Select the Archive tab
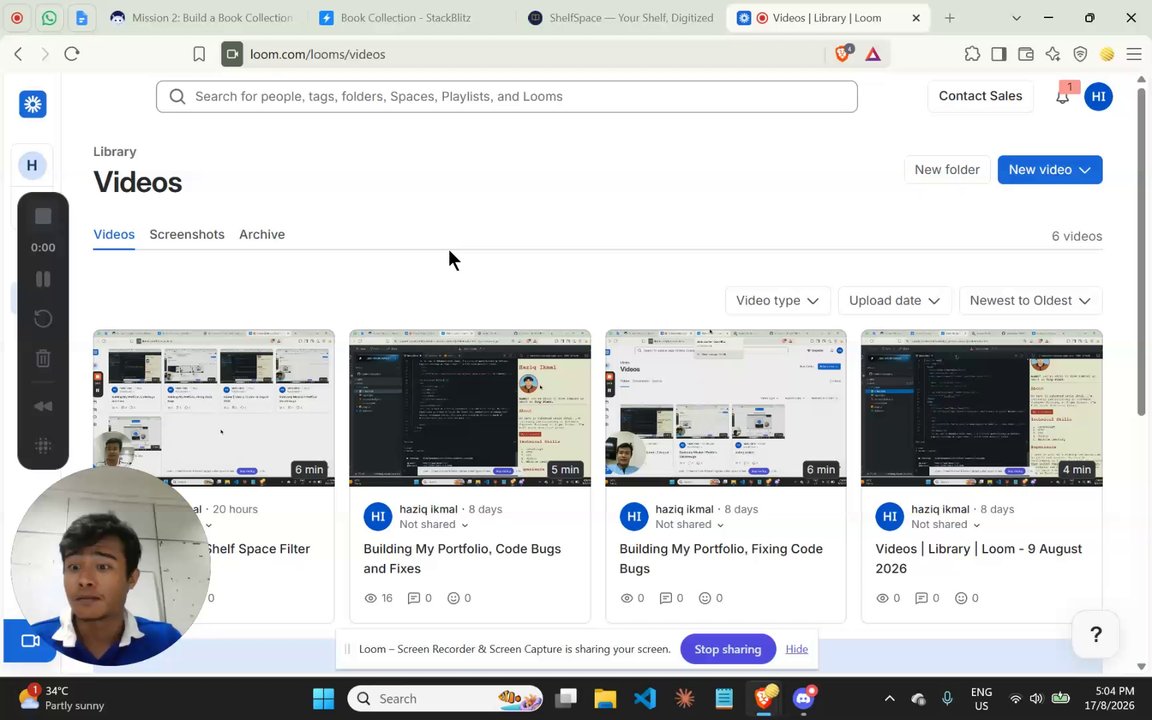The image size is (1152, 720). click(262, 234)
